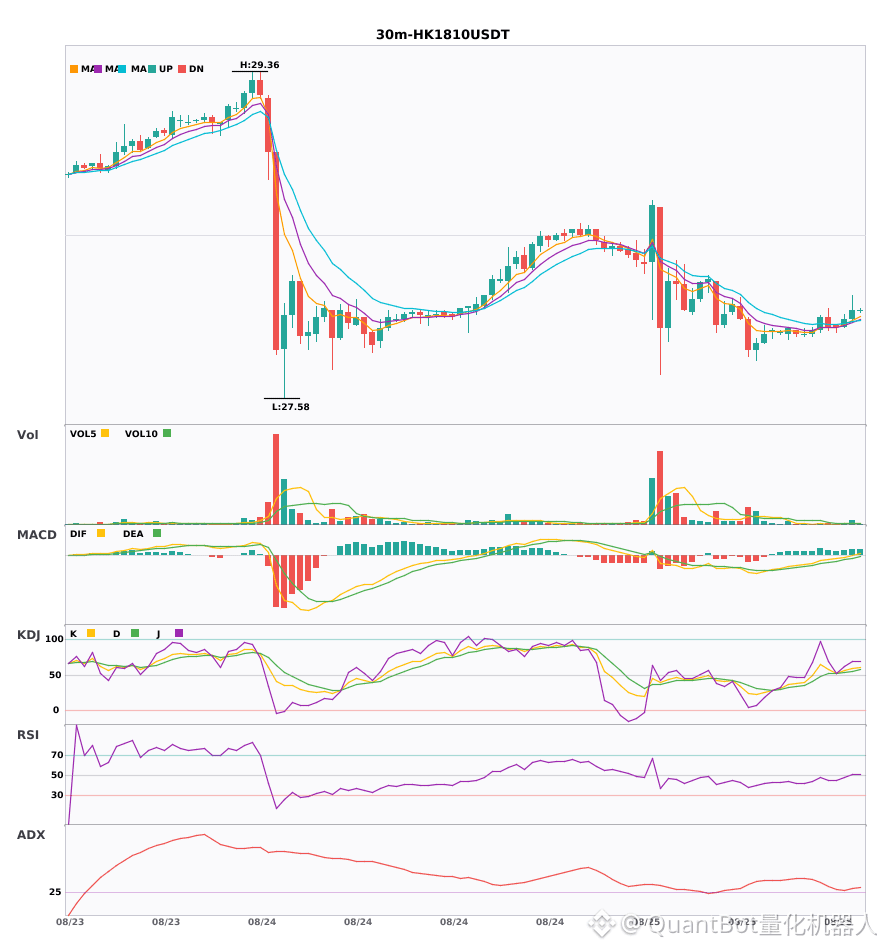Pick the purple J line swatch
The height and width of the screenshot is (950, 885).
[179, 633]
